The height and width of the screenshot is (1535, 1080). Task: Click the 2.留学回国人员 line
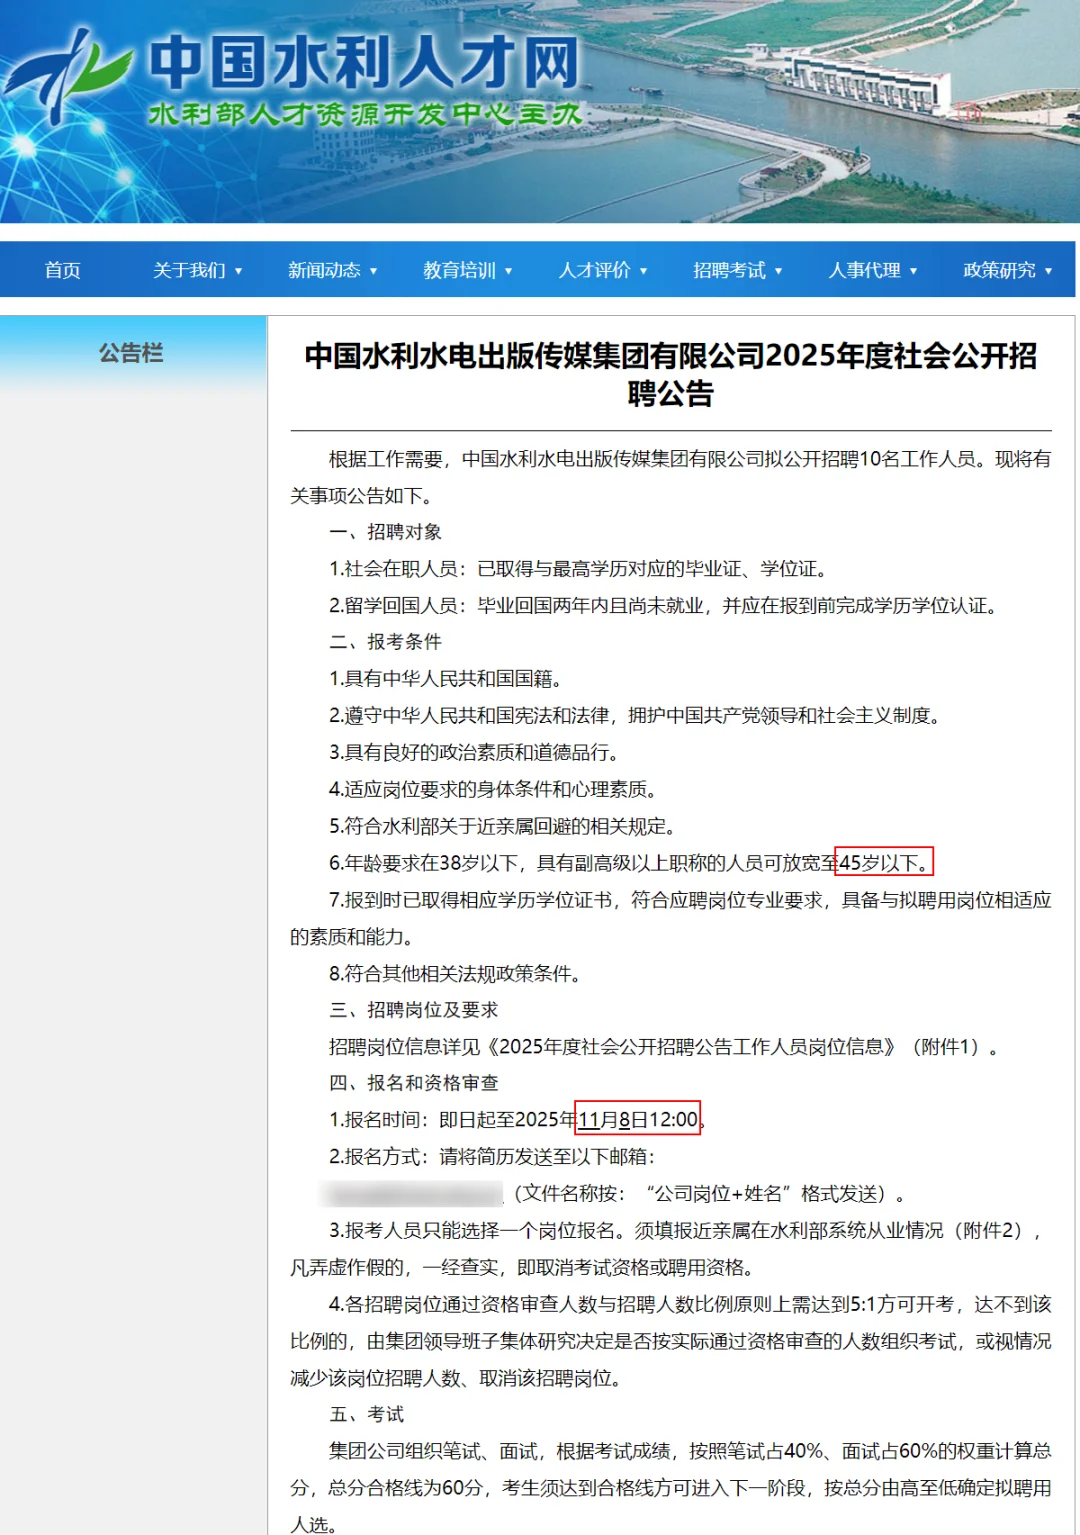666,606
